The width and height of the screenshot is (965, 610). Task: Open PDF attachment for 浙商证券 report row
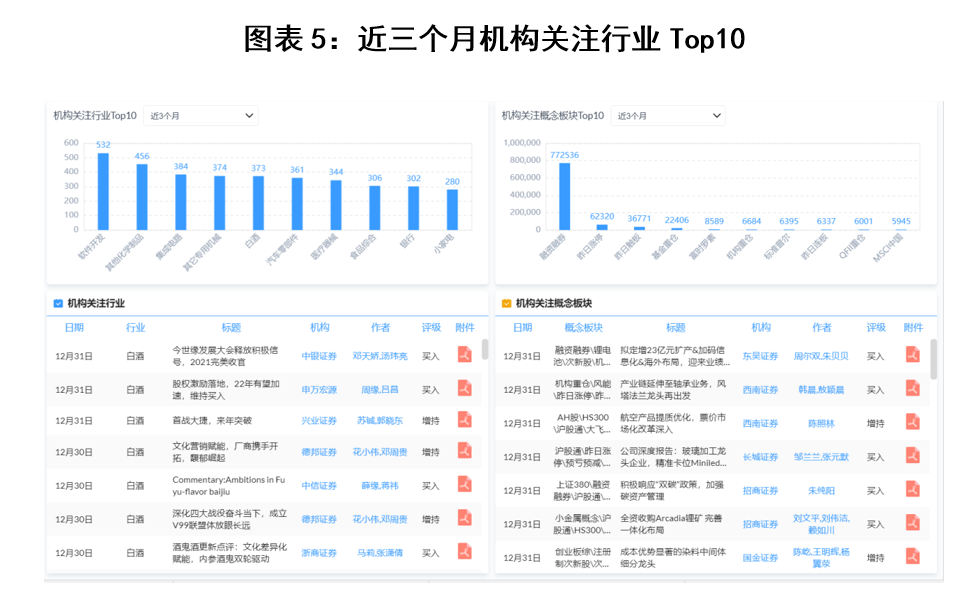point(464,551)
